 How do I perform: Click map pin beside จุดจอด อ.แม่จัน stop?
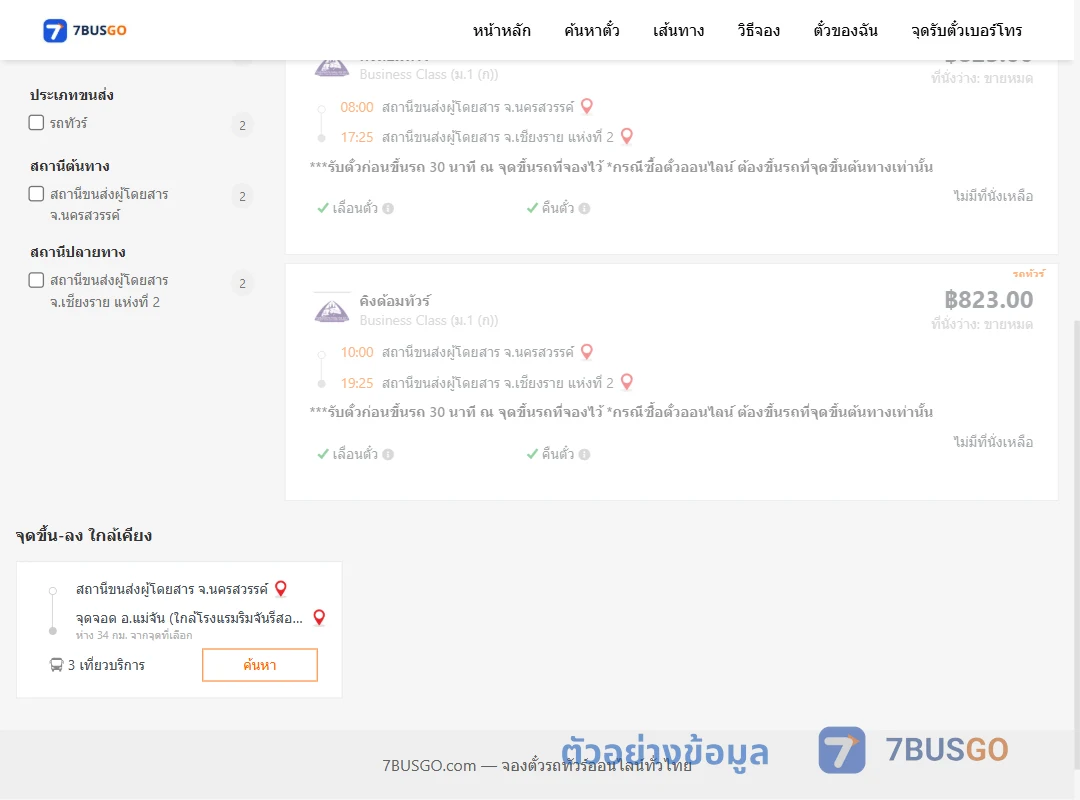319,617
